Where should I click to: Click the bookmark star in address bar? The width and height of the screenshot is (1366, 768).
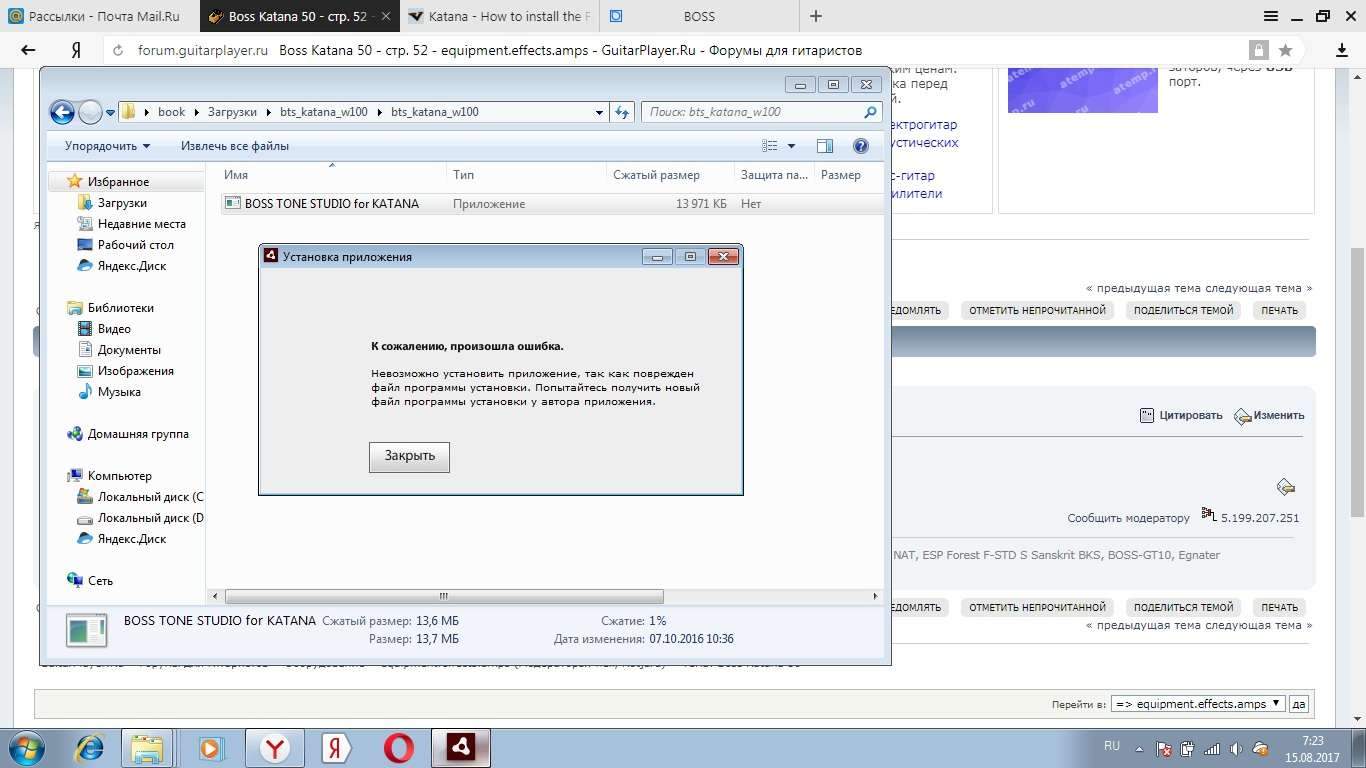(x=1286, y=50)
